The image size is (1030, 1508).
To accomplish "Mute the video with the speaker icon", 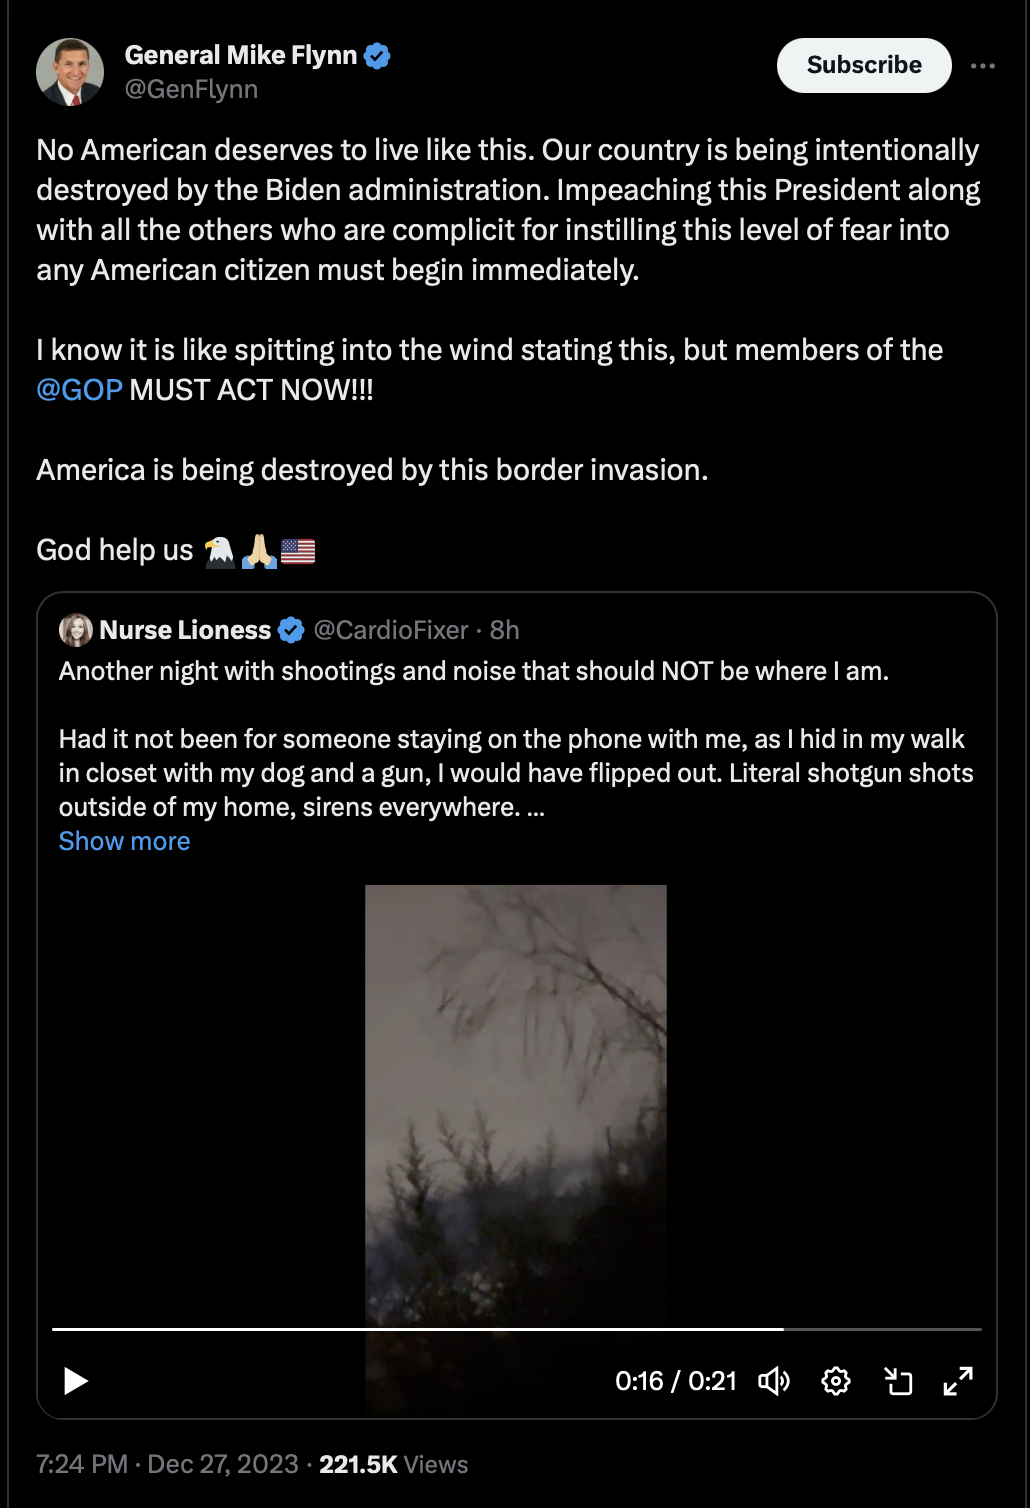I will click(x=773, y=1381).
